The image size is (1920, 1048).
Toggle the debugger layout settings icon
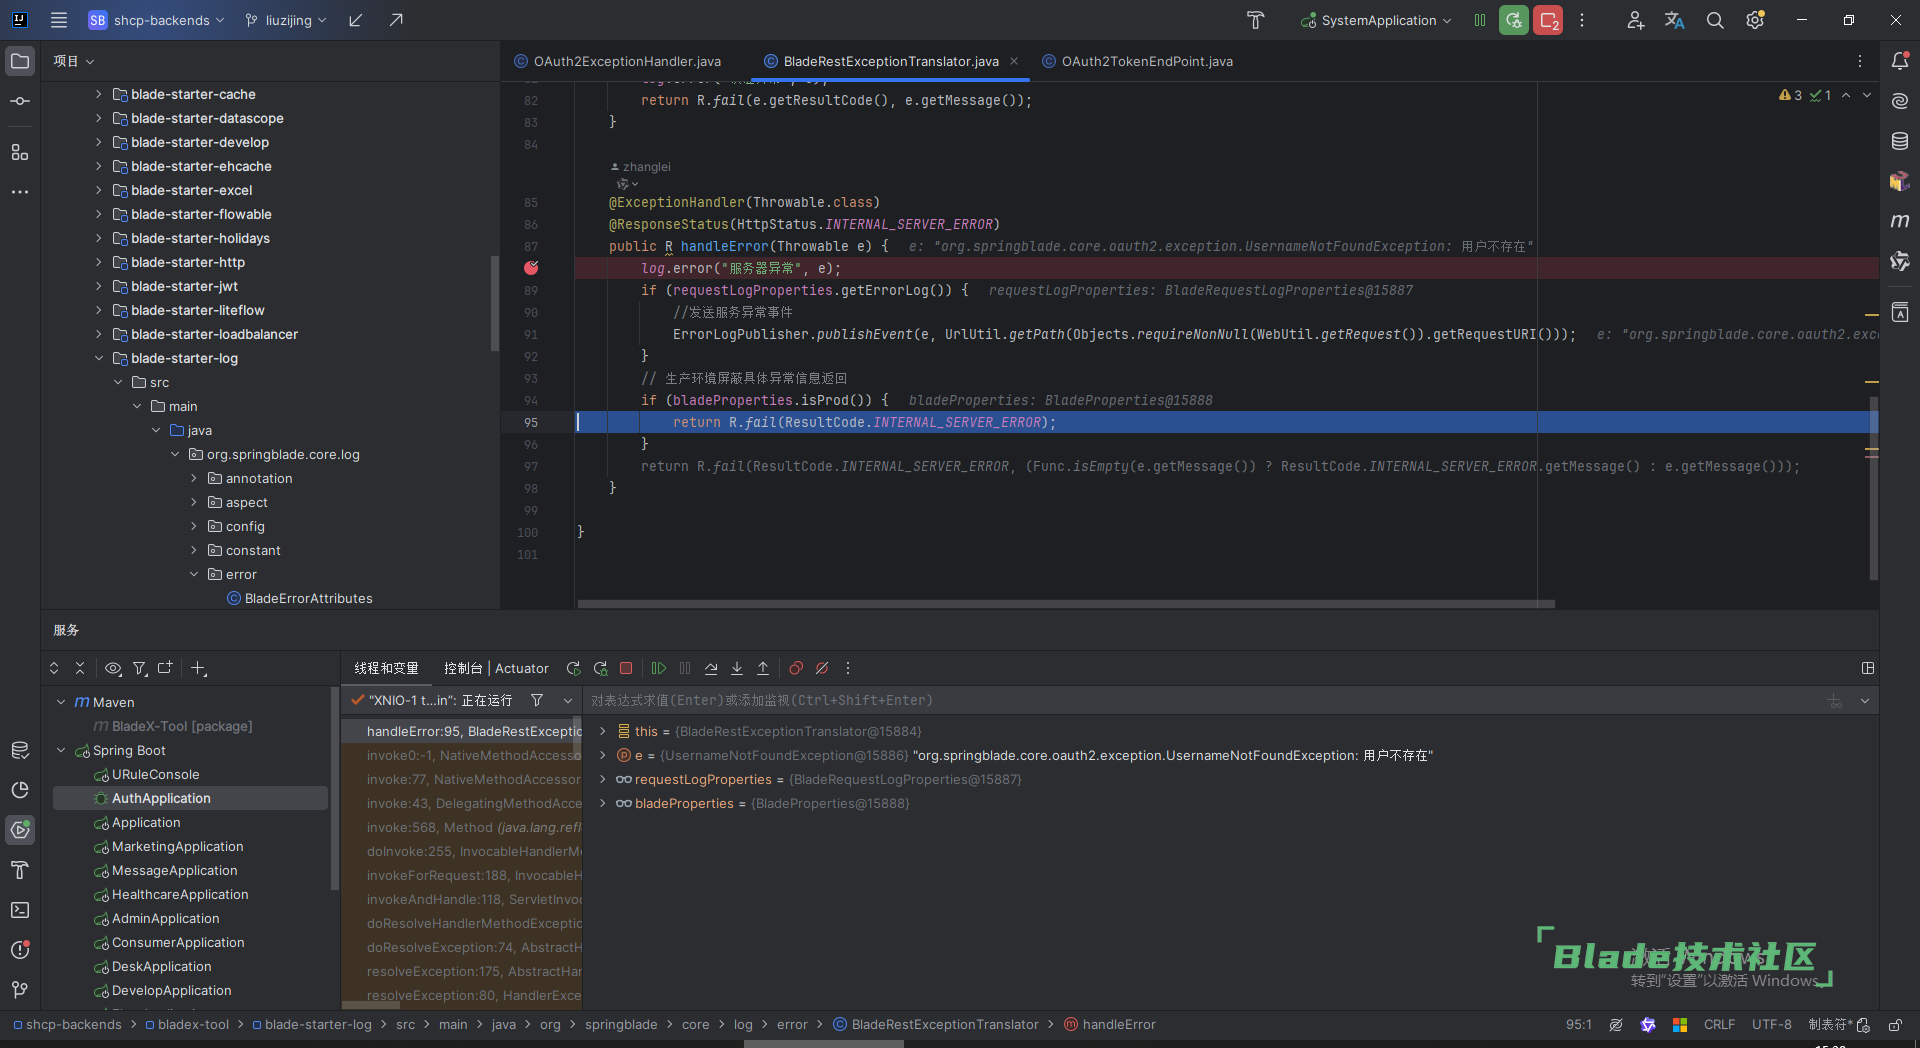click(1867, 668)
